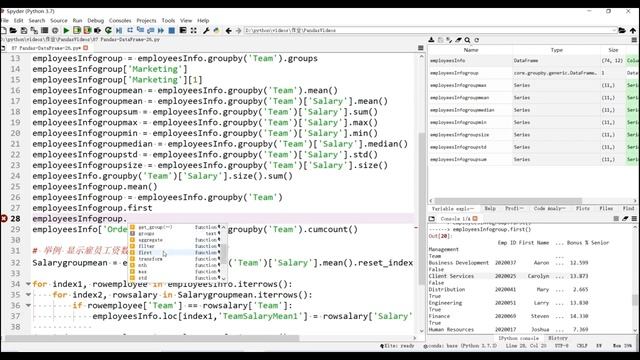Click Search variables magnifier icon
Viewport: 640px width, 360px height.
(x=467, y=40)
